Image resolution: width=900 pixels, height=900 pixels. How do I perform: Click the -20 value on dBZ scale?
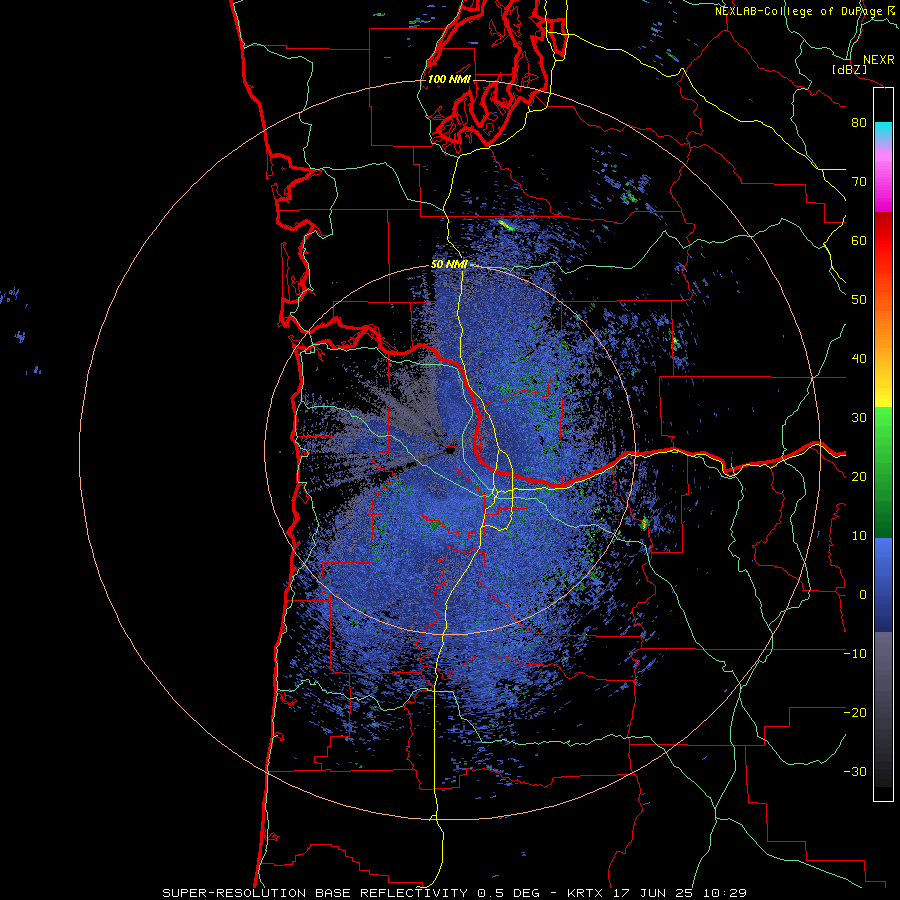point(855,713)
